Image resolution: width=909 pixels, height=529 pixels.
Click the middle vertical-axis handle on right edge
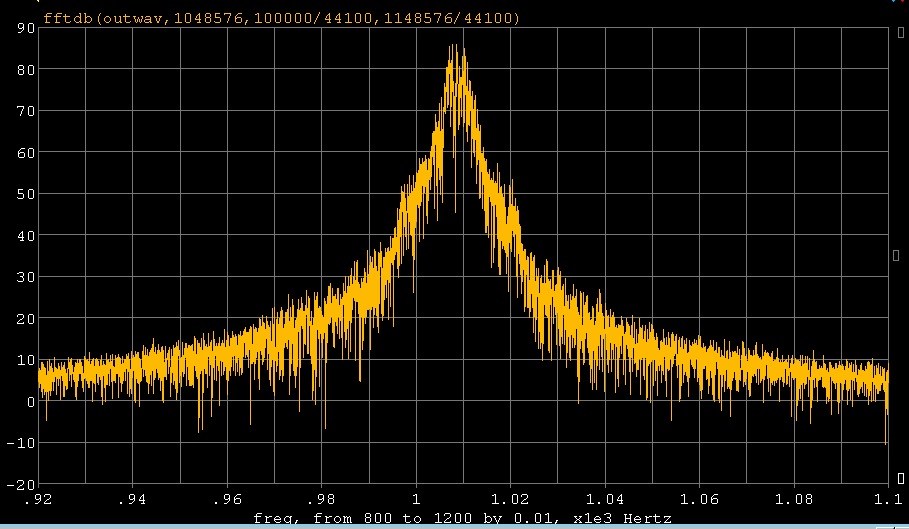[x=896, y=255]
